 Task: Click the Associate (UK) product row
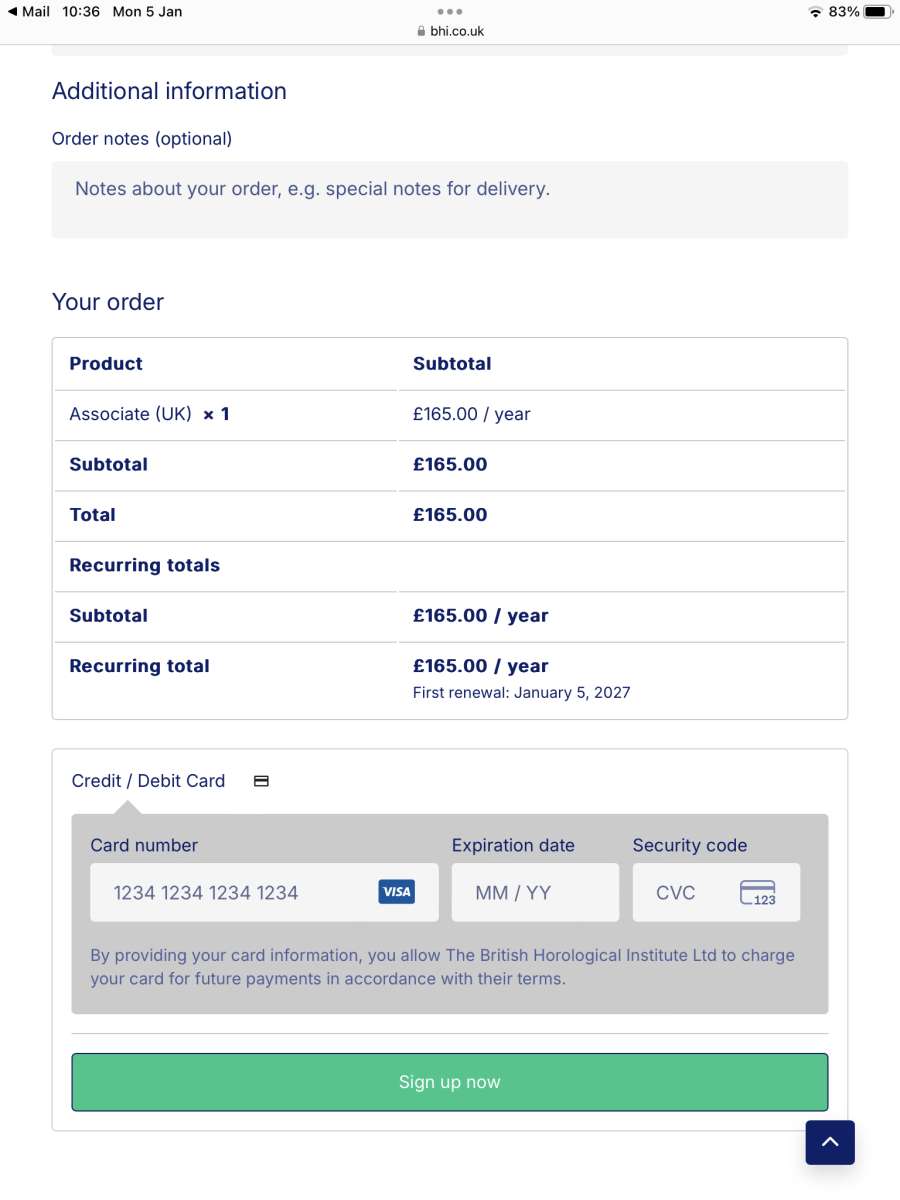click(x=450, y=415)
